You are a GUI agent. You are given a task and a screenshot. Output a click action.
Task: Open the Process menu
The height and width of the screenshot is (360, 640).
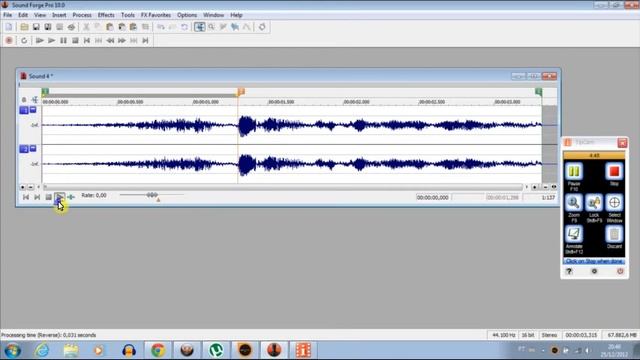click(x=82, y=15)
